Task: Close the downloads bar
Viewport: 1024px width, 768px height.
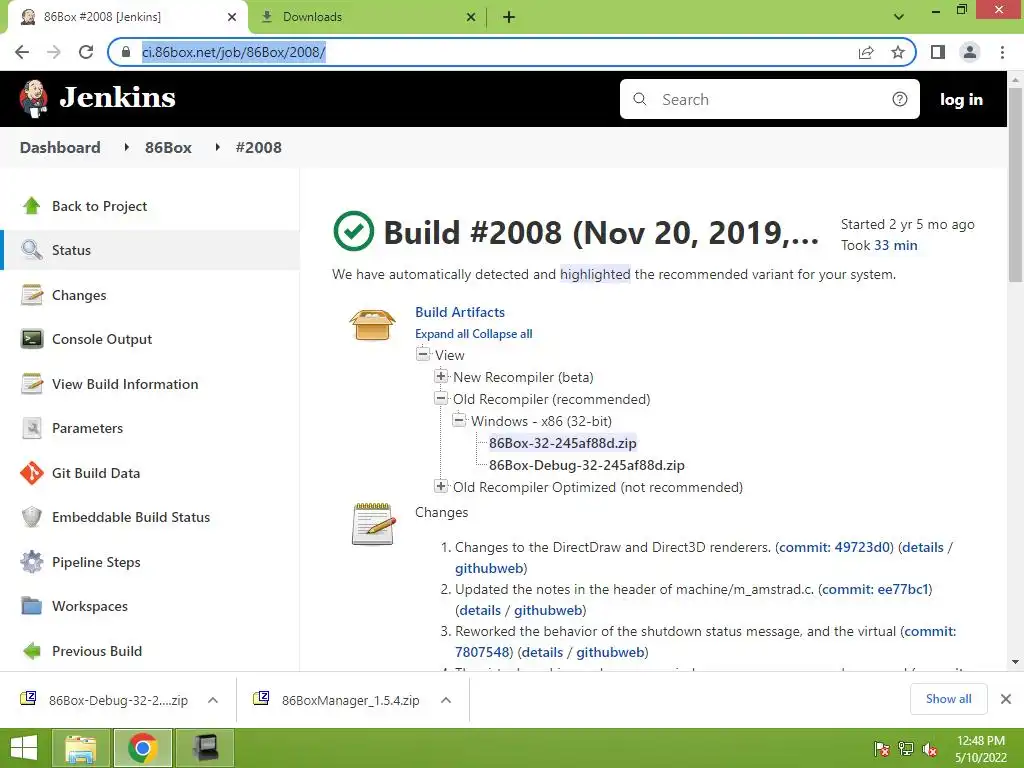Action: coord(1006,699)
